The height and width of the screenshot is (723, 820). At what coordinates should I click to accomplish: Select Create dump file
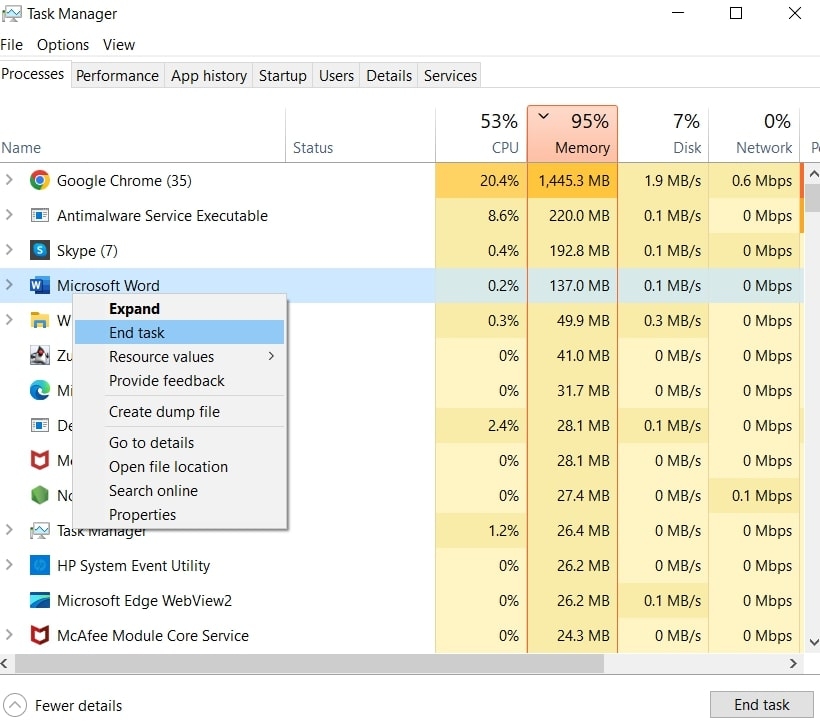click(179, 412)
